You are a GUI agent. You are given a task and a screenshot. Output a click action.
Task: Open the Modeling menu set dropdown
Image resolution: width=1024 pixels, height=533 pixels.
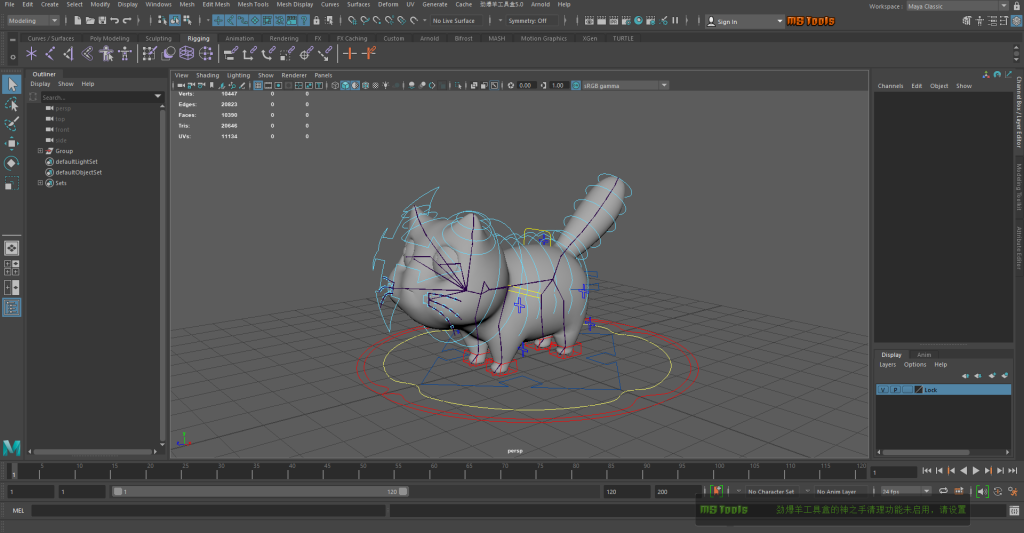pyautogui.click(x=33, y=21)
